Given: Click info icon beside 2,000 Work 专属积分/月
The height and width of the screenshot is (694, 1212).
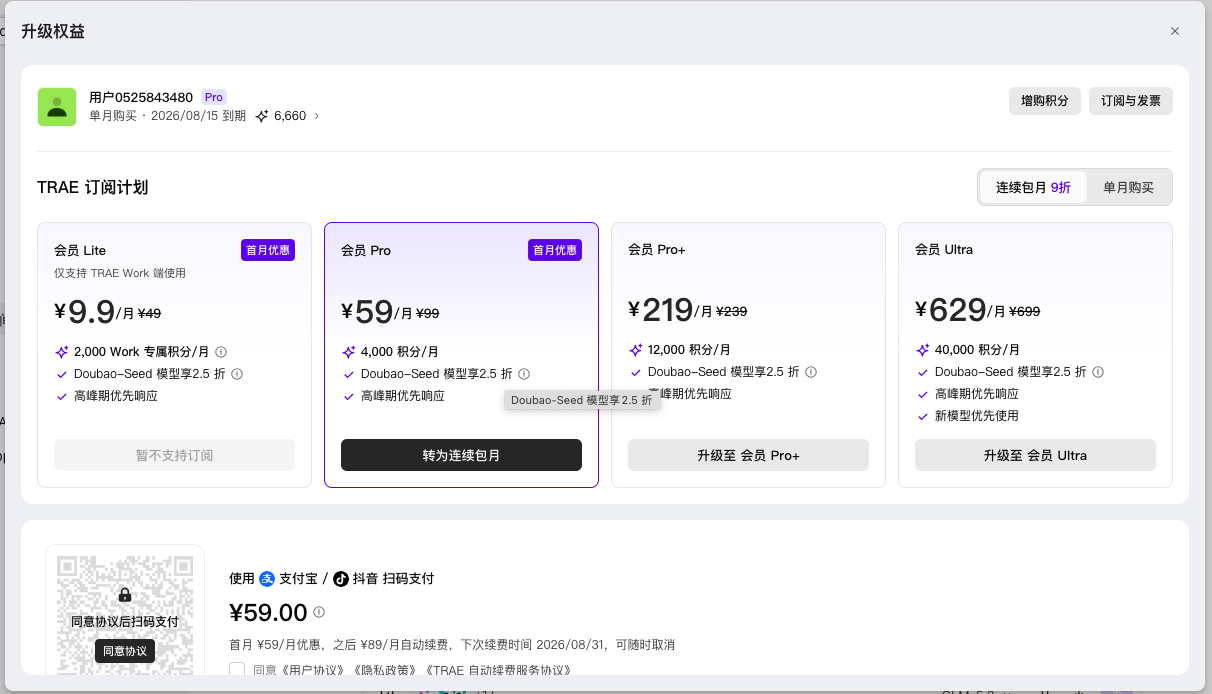Looking at the screenshot, I should click(221, 352).
